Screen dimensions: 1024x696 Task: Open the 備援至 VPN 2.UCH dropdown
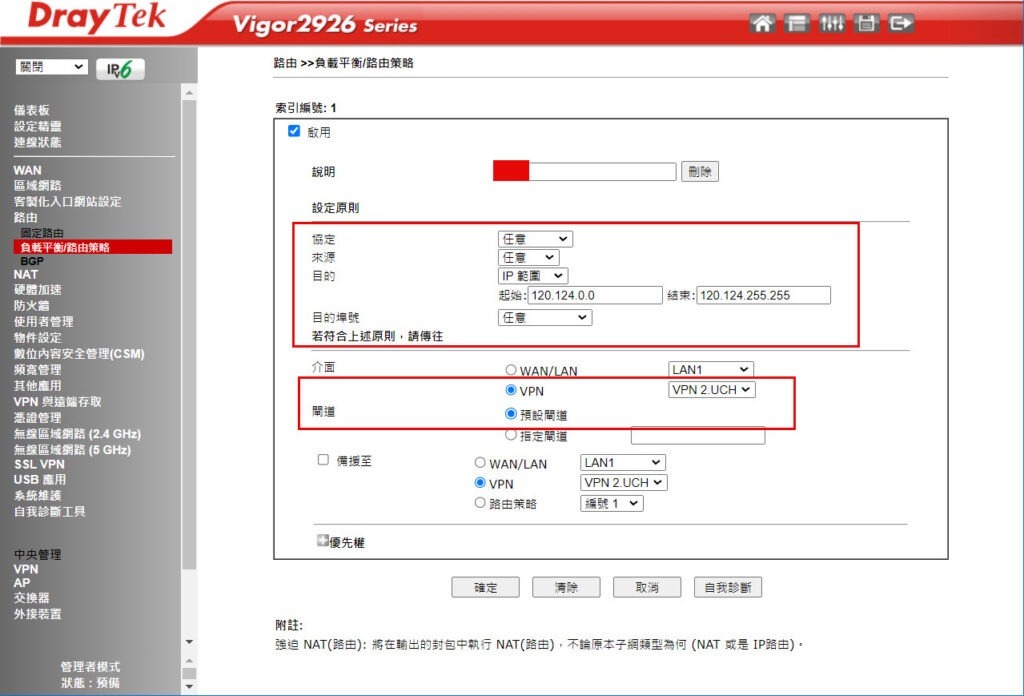624,482
